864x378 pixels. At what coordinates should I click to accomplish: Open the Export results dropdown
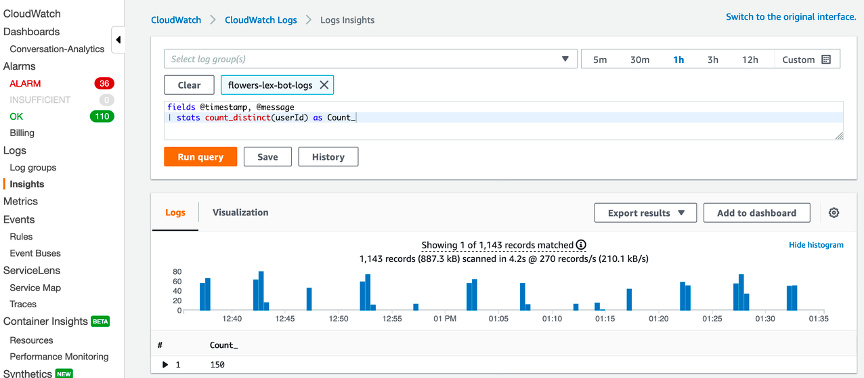[x=645, y=213]
